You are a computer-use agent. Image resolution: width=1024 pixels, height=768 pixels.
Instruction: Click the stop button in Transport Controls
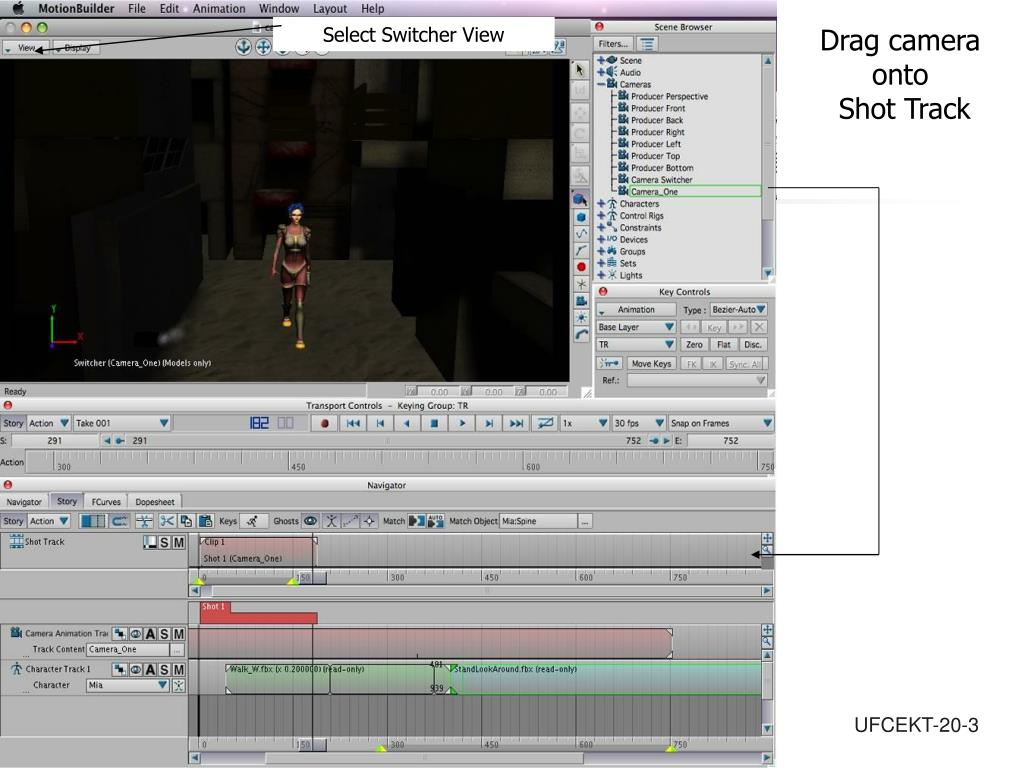click(434, 423)
